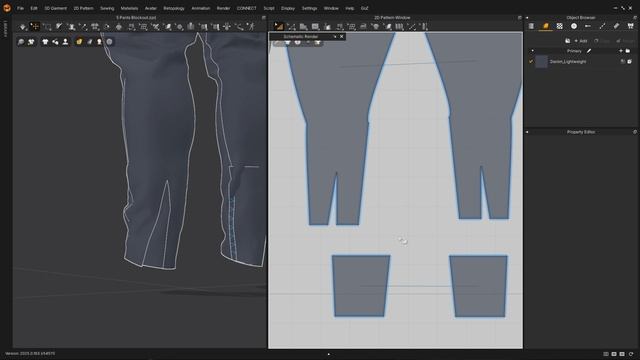Click the magnifier icon in 3D viewport sub-toolbar
Viewport: 640px width, 360px height.
pos(21,42)
